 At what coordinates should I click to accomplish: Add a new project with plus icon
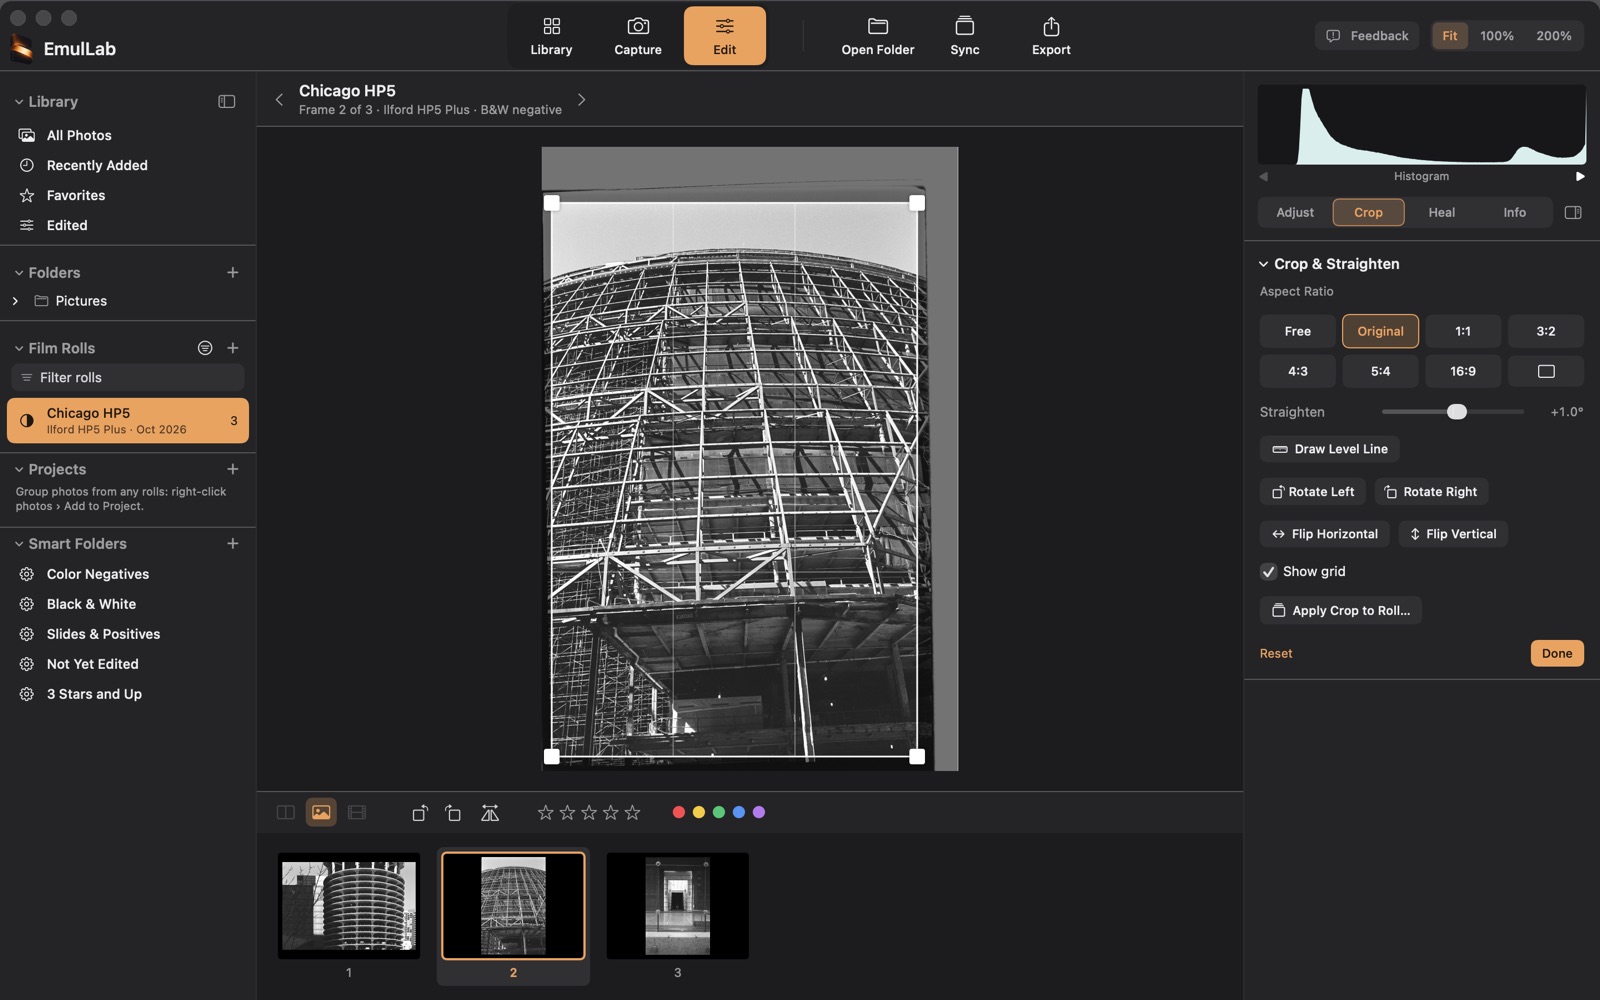pos(233,469)
